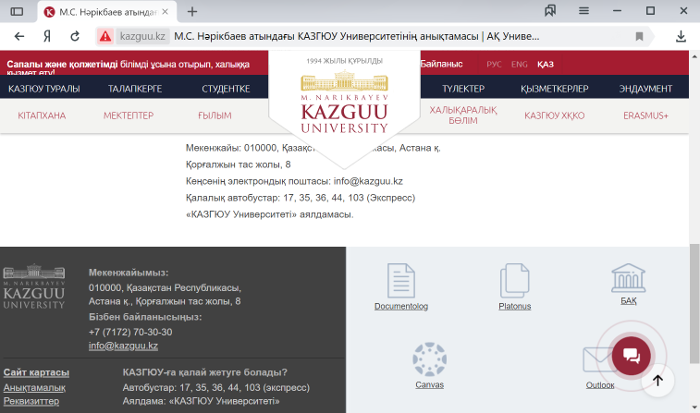This screenshot has height=413, width=700.
Task: Click the KAZGUU University header logo
Action: click(344, 104)
